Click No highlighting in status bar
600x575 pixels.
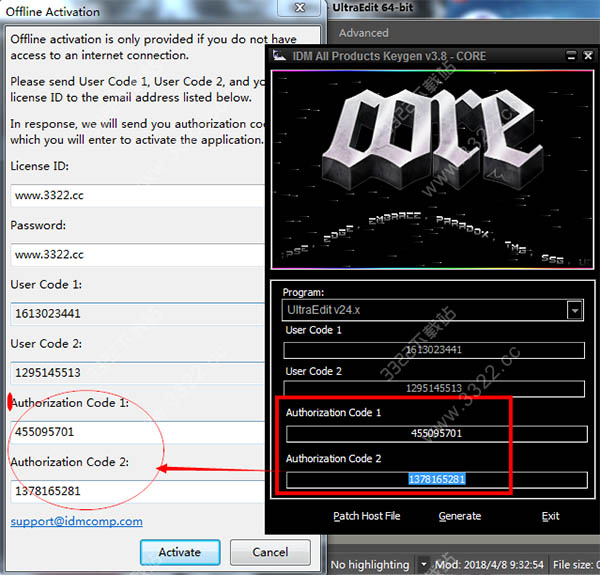point(370,565)
